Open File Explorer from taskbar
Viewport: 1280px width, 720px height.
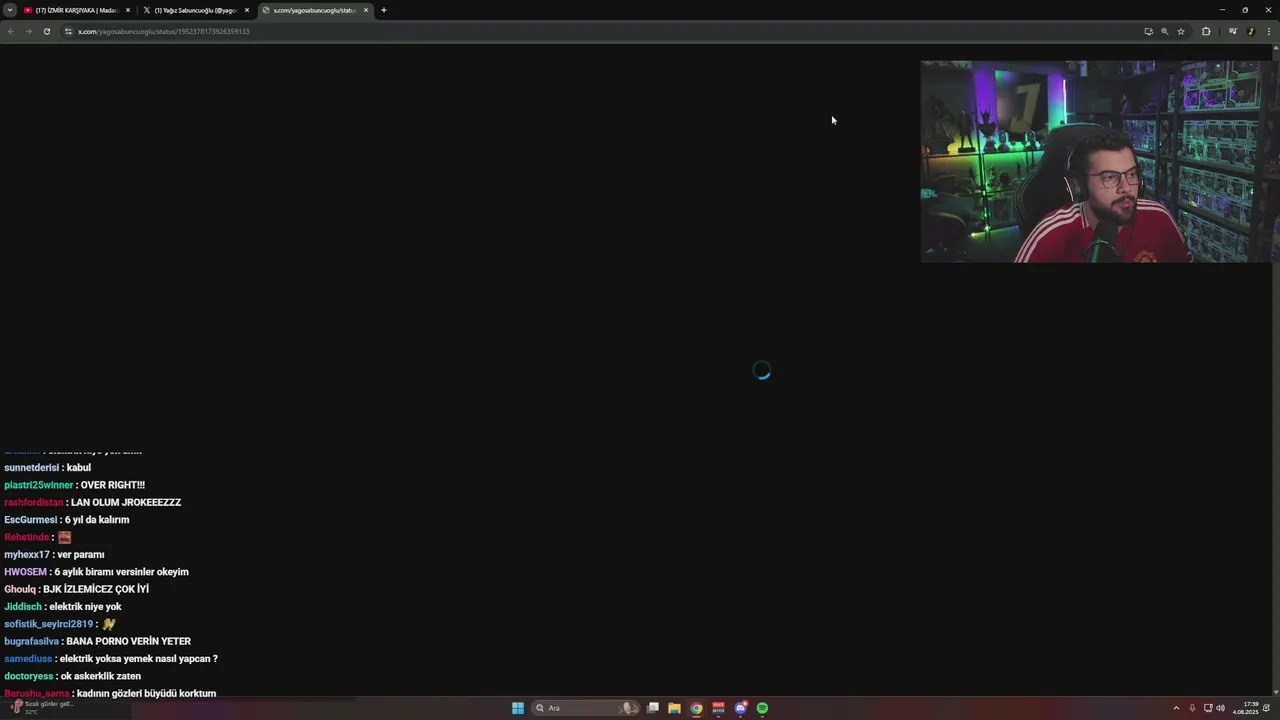tap(674, 708)
